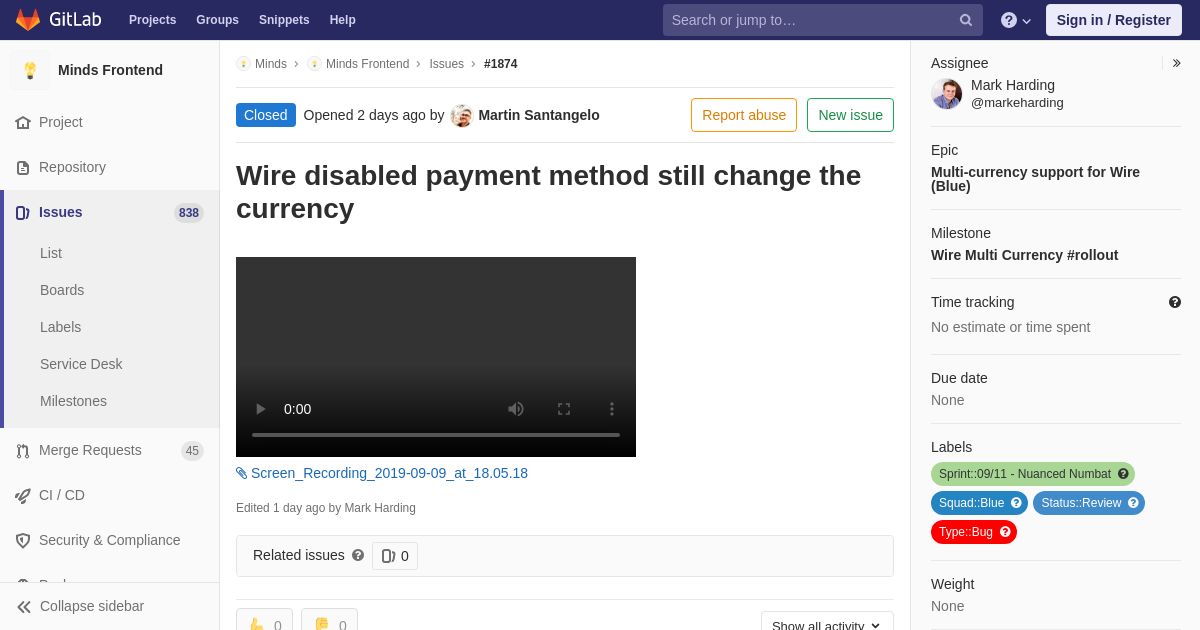Open the Martin Santangelo author link

click(539, 115)
